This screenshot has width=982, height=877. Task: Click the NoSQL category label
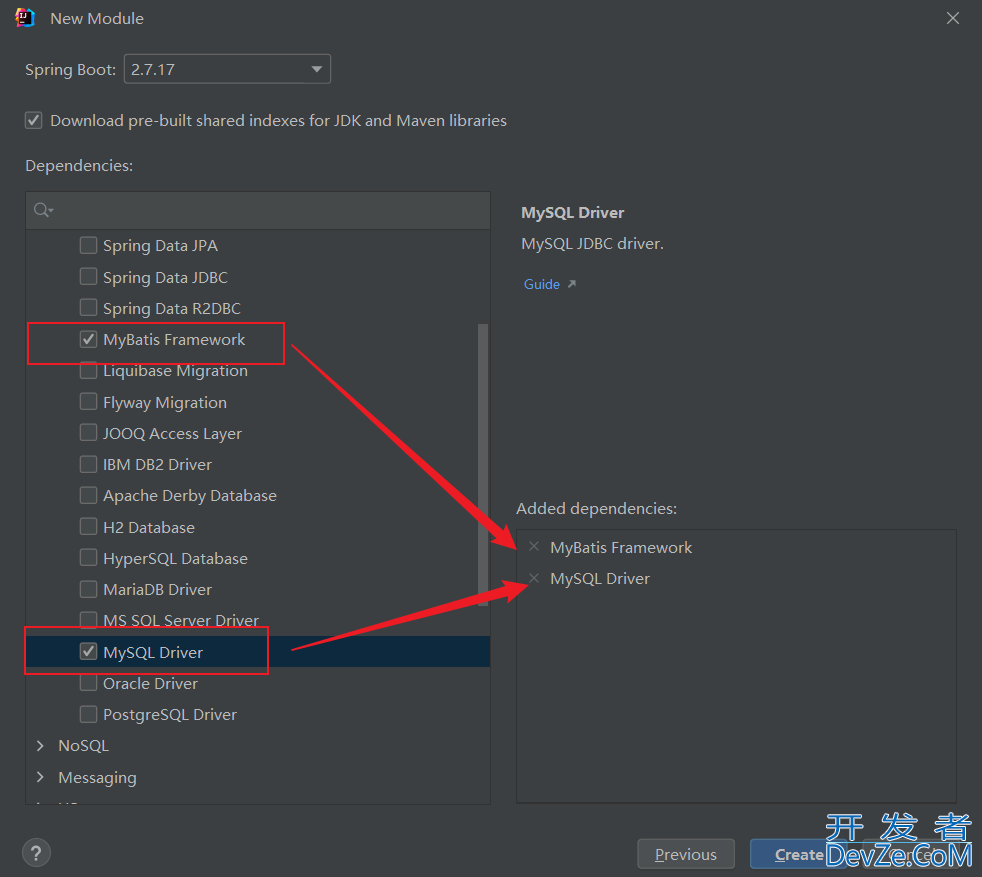(x=83, y=745)
